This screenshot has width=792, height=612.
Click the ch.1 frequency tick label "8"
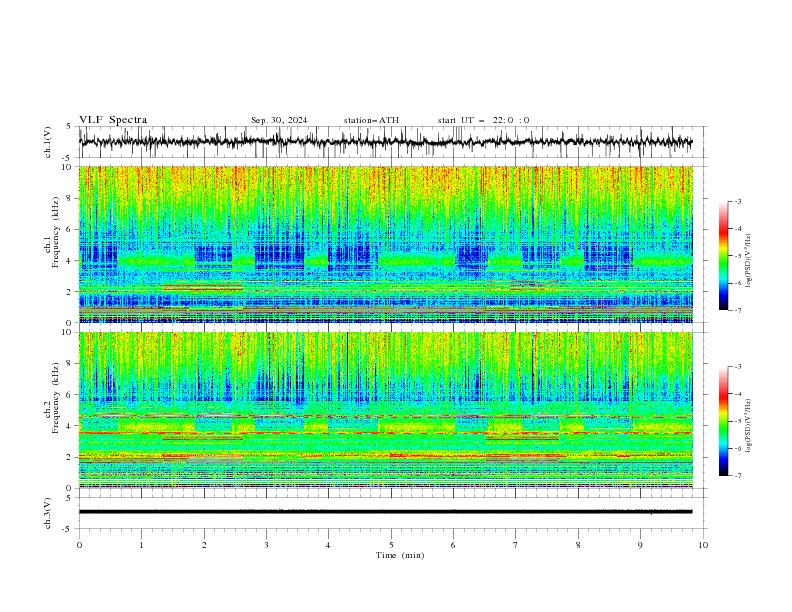[71, 198]
